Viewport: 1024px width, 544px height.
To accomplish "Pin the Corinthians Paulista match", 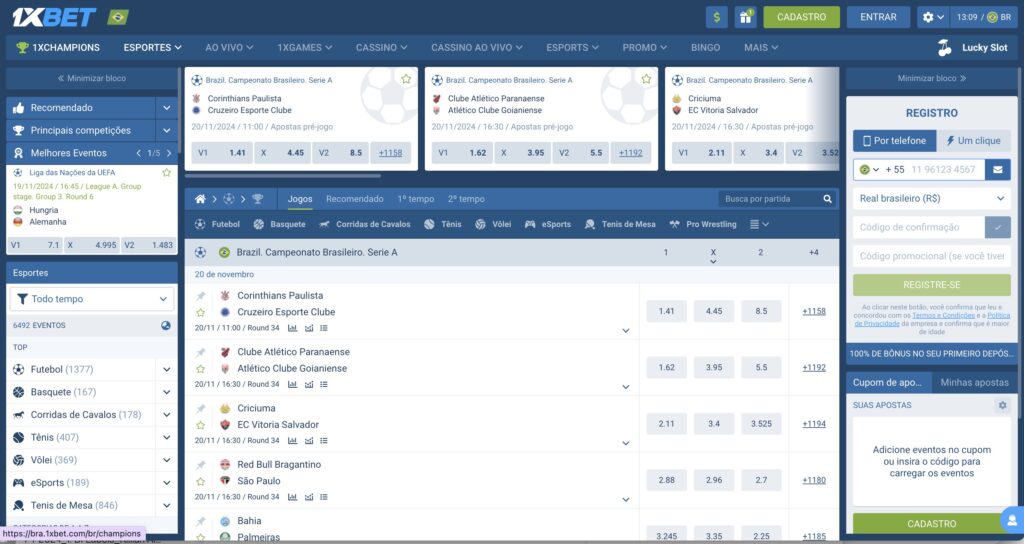I will (x=200, y=296).
